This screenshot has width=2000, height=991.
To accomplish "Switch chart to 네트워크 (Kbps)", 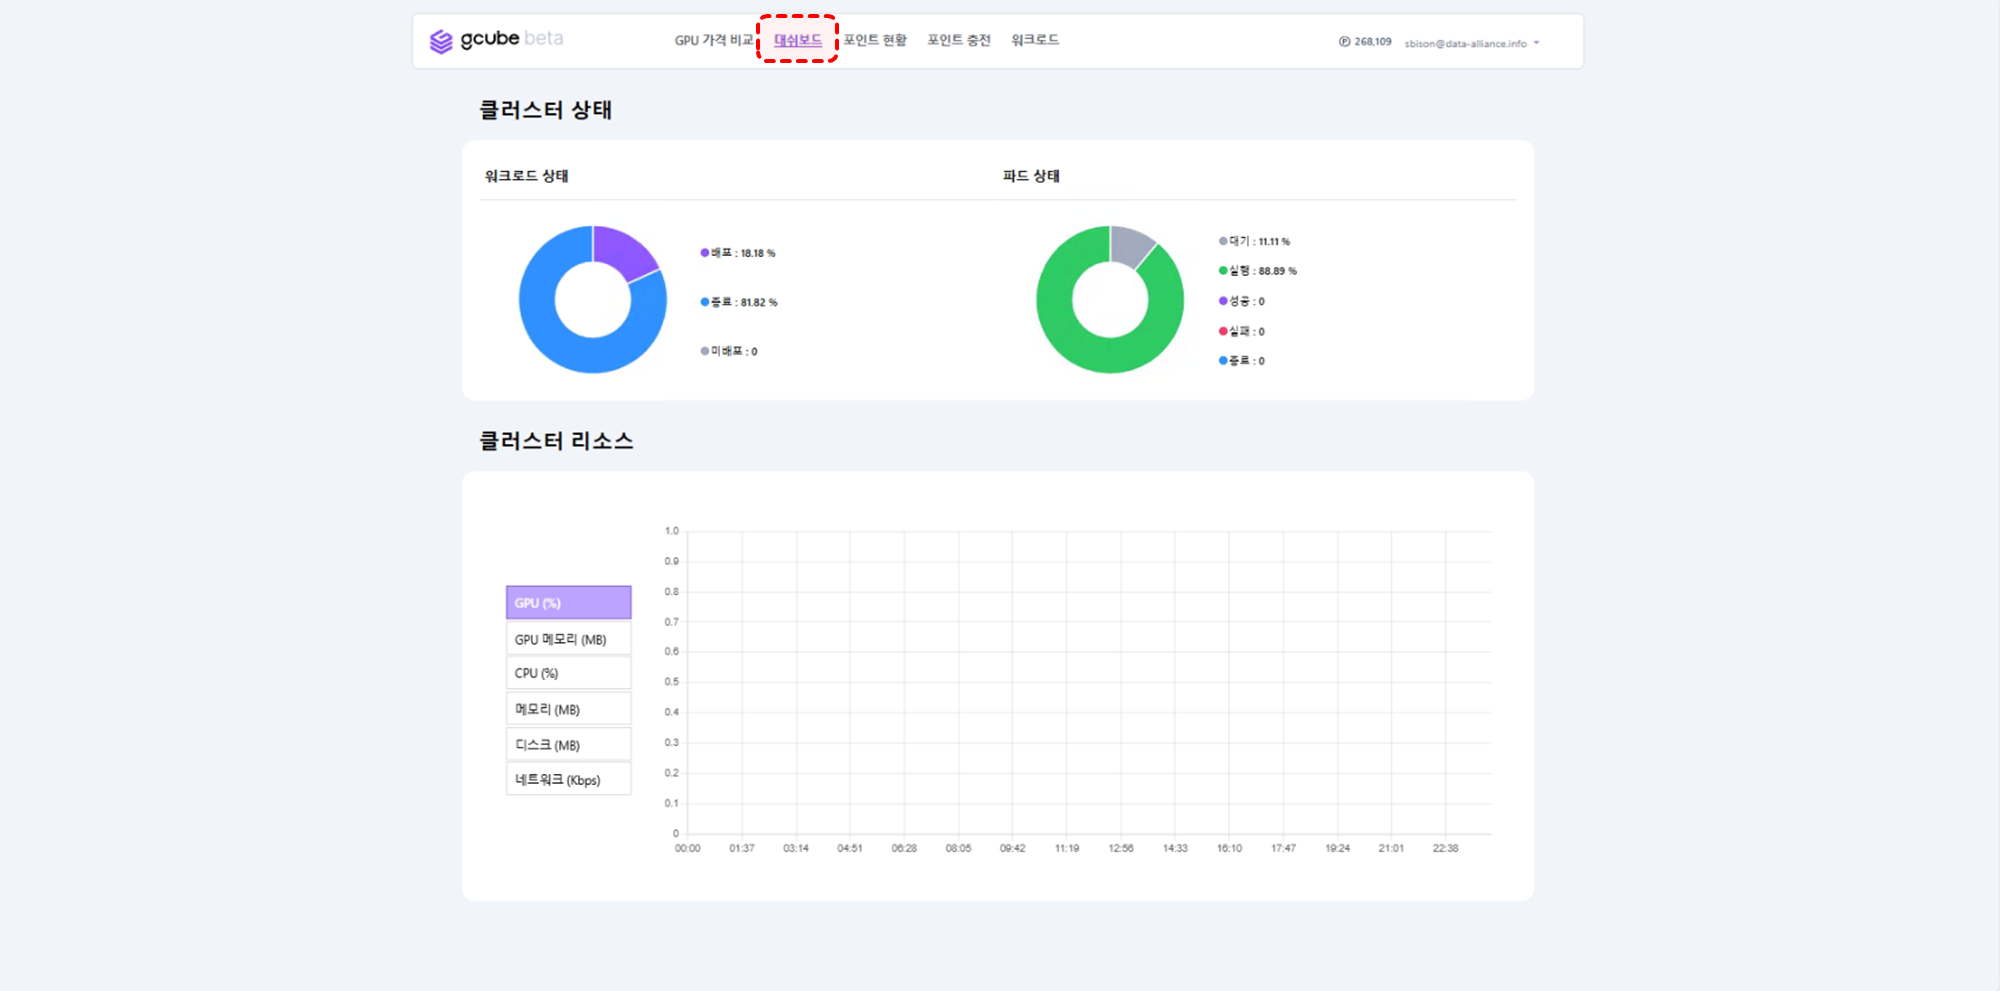I will pos(568,780).
